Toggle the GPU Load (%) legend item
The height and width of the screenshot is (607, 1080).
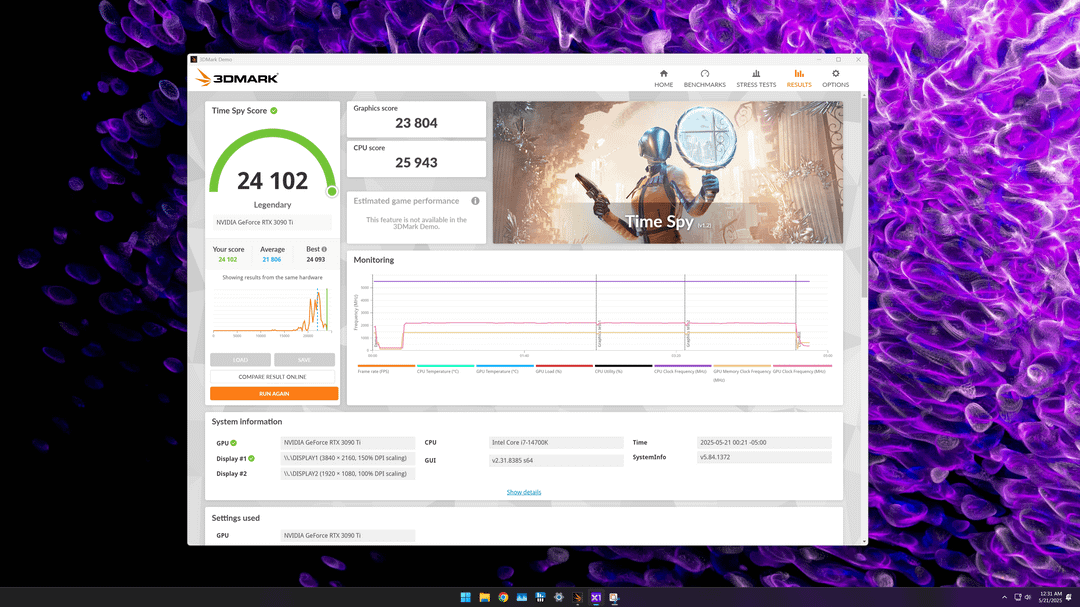tap(563, 369)
